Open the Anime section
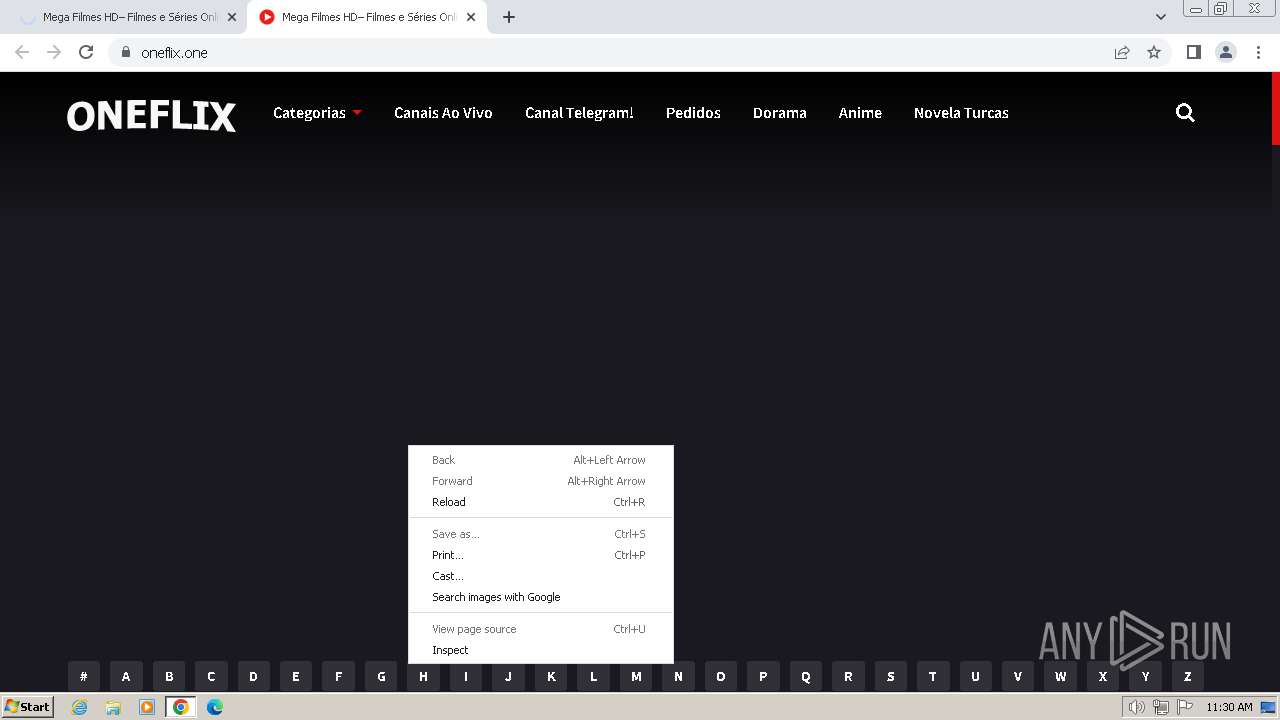The width and height of the screenshot is (1280, 720). [x=860, y=113]
